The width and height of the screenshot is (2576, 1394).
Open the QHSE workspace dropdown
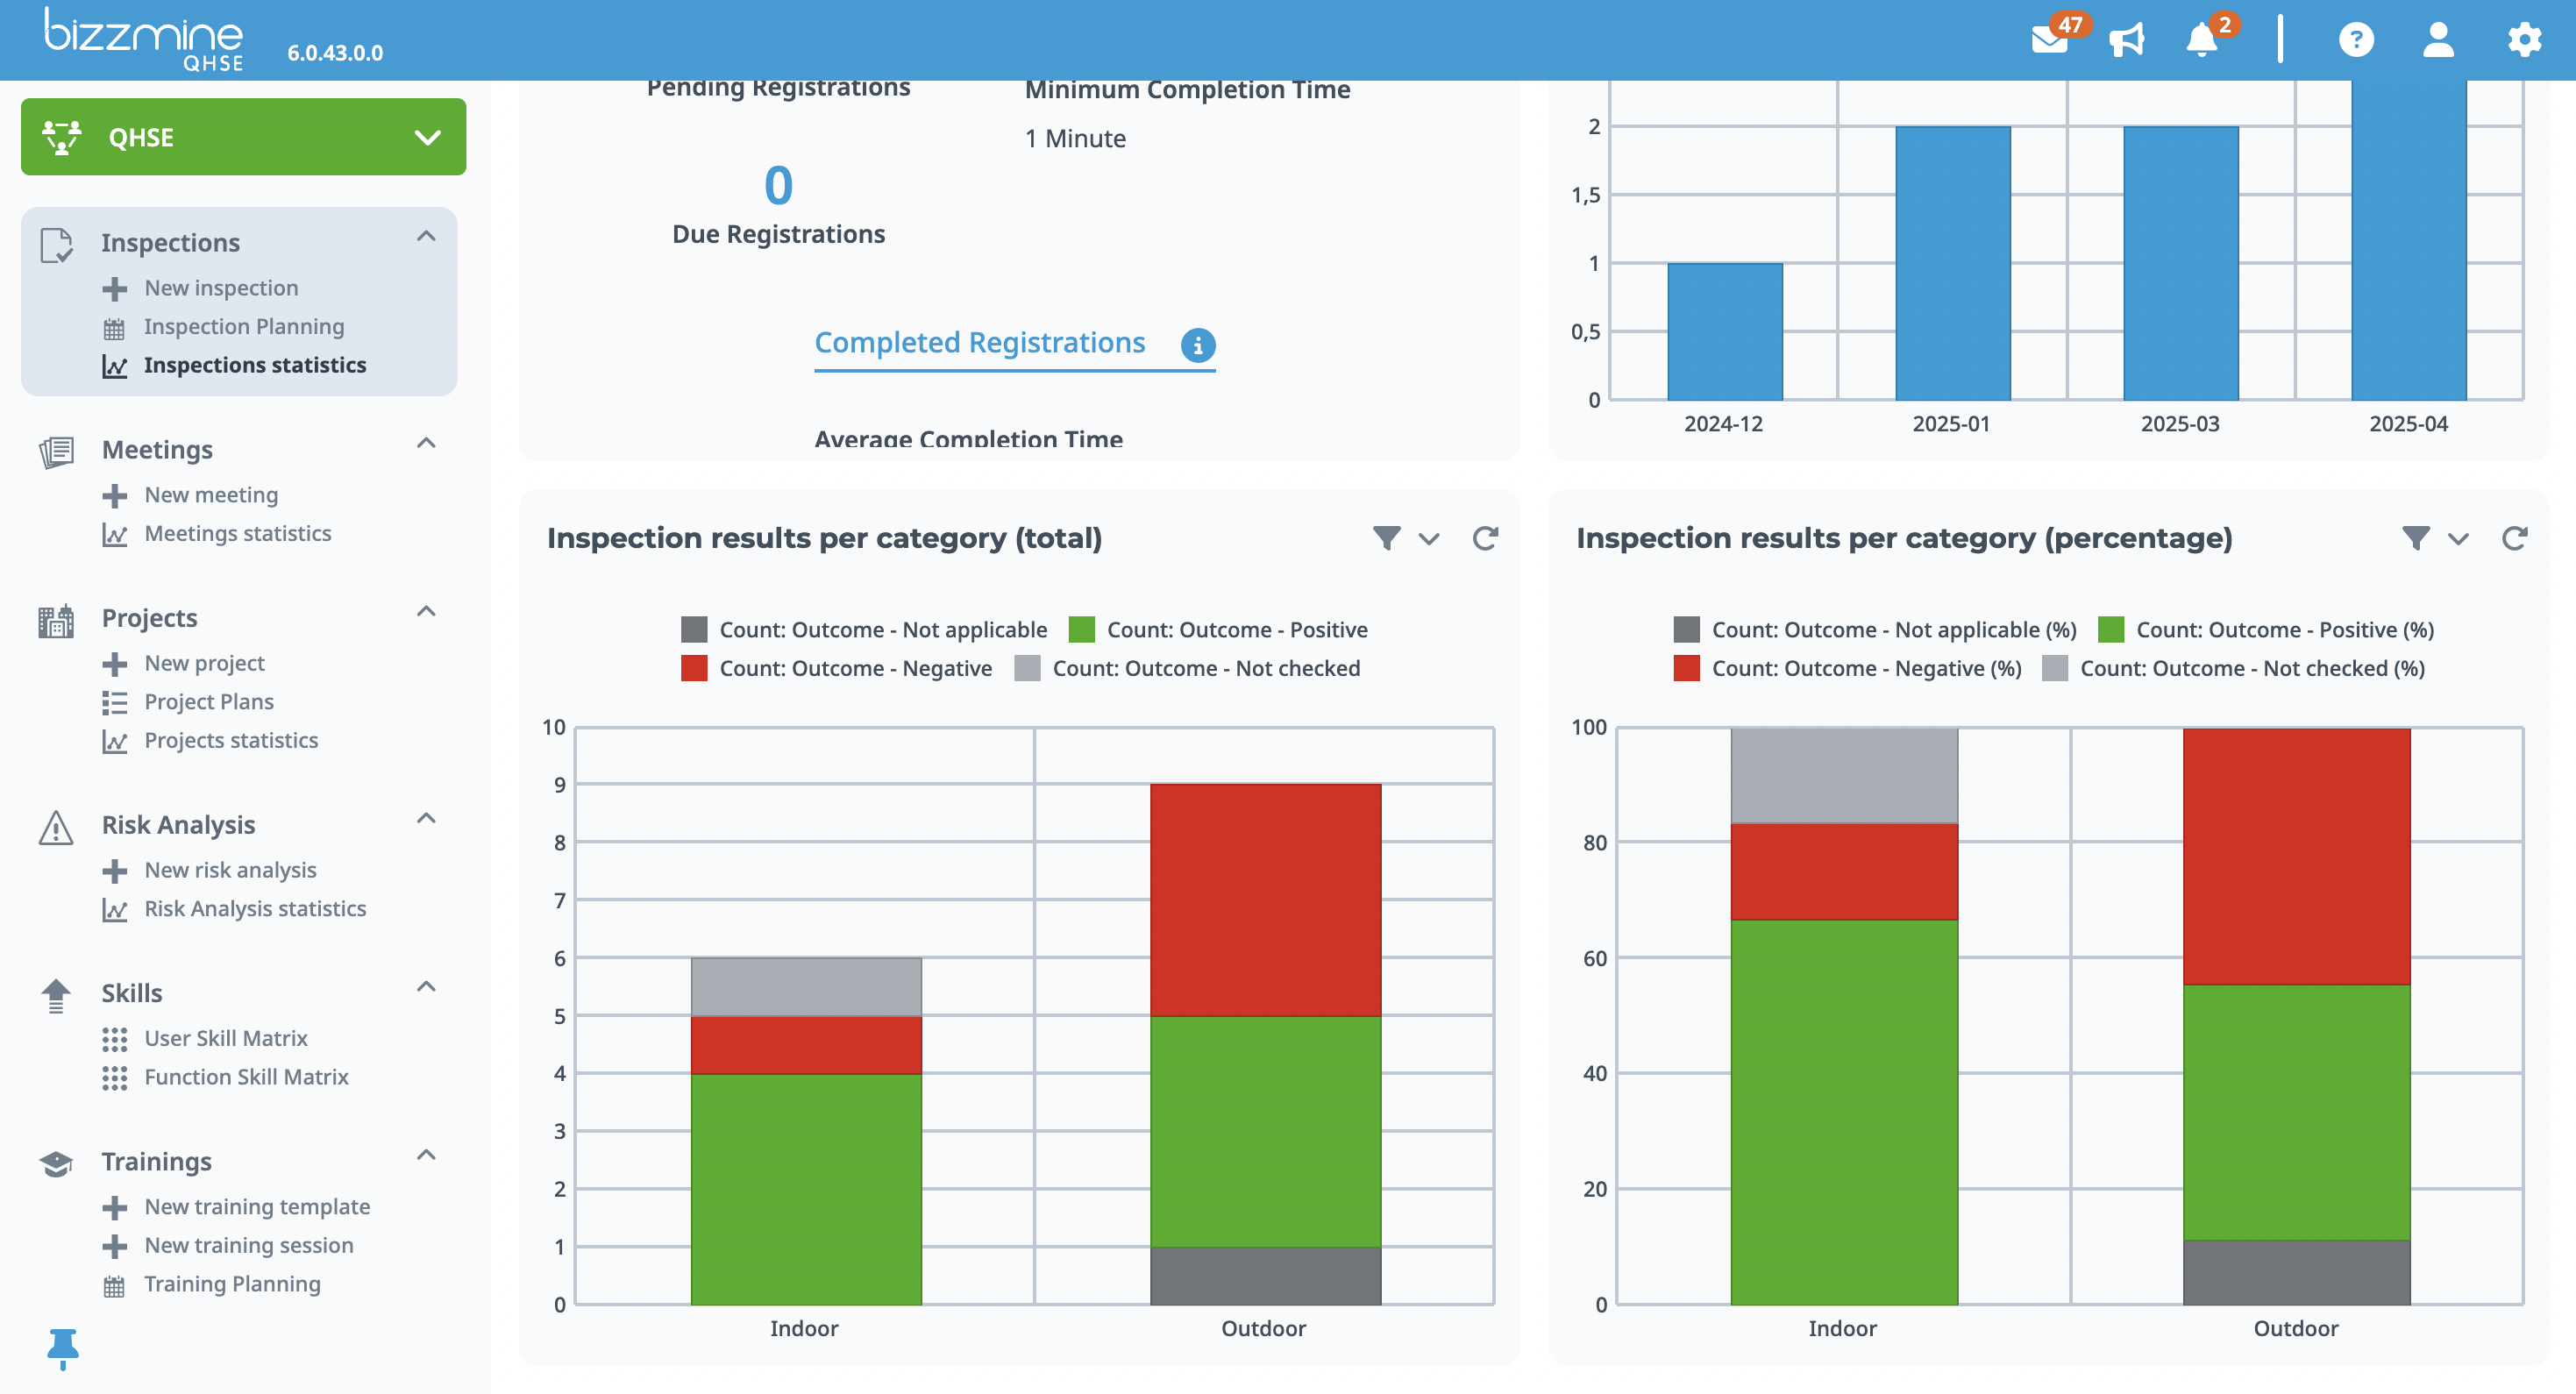click(429, 136)
